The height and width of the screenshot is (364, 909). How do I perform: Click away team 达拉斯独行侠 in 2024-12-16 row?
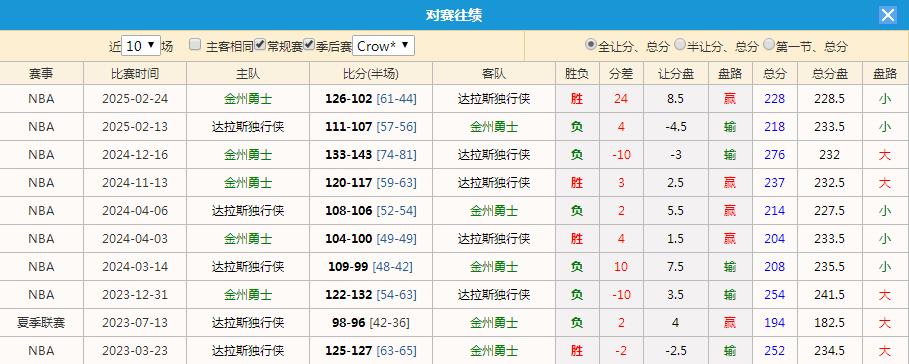494,155
